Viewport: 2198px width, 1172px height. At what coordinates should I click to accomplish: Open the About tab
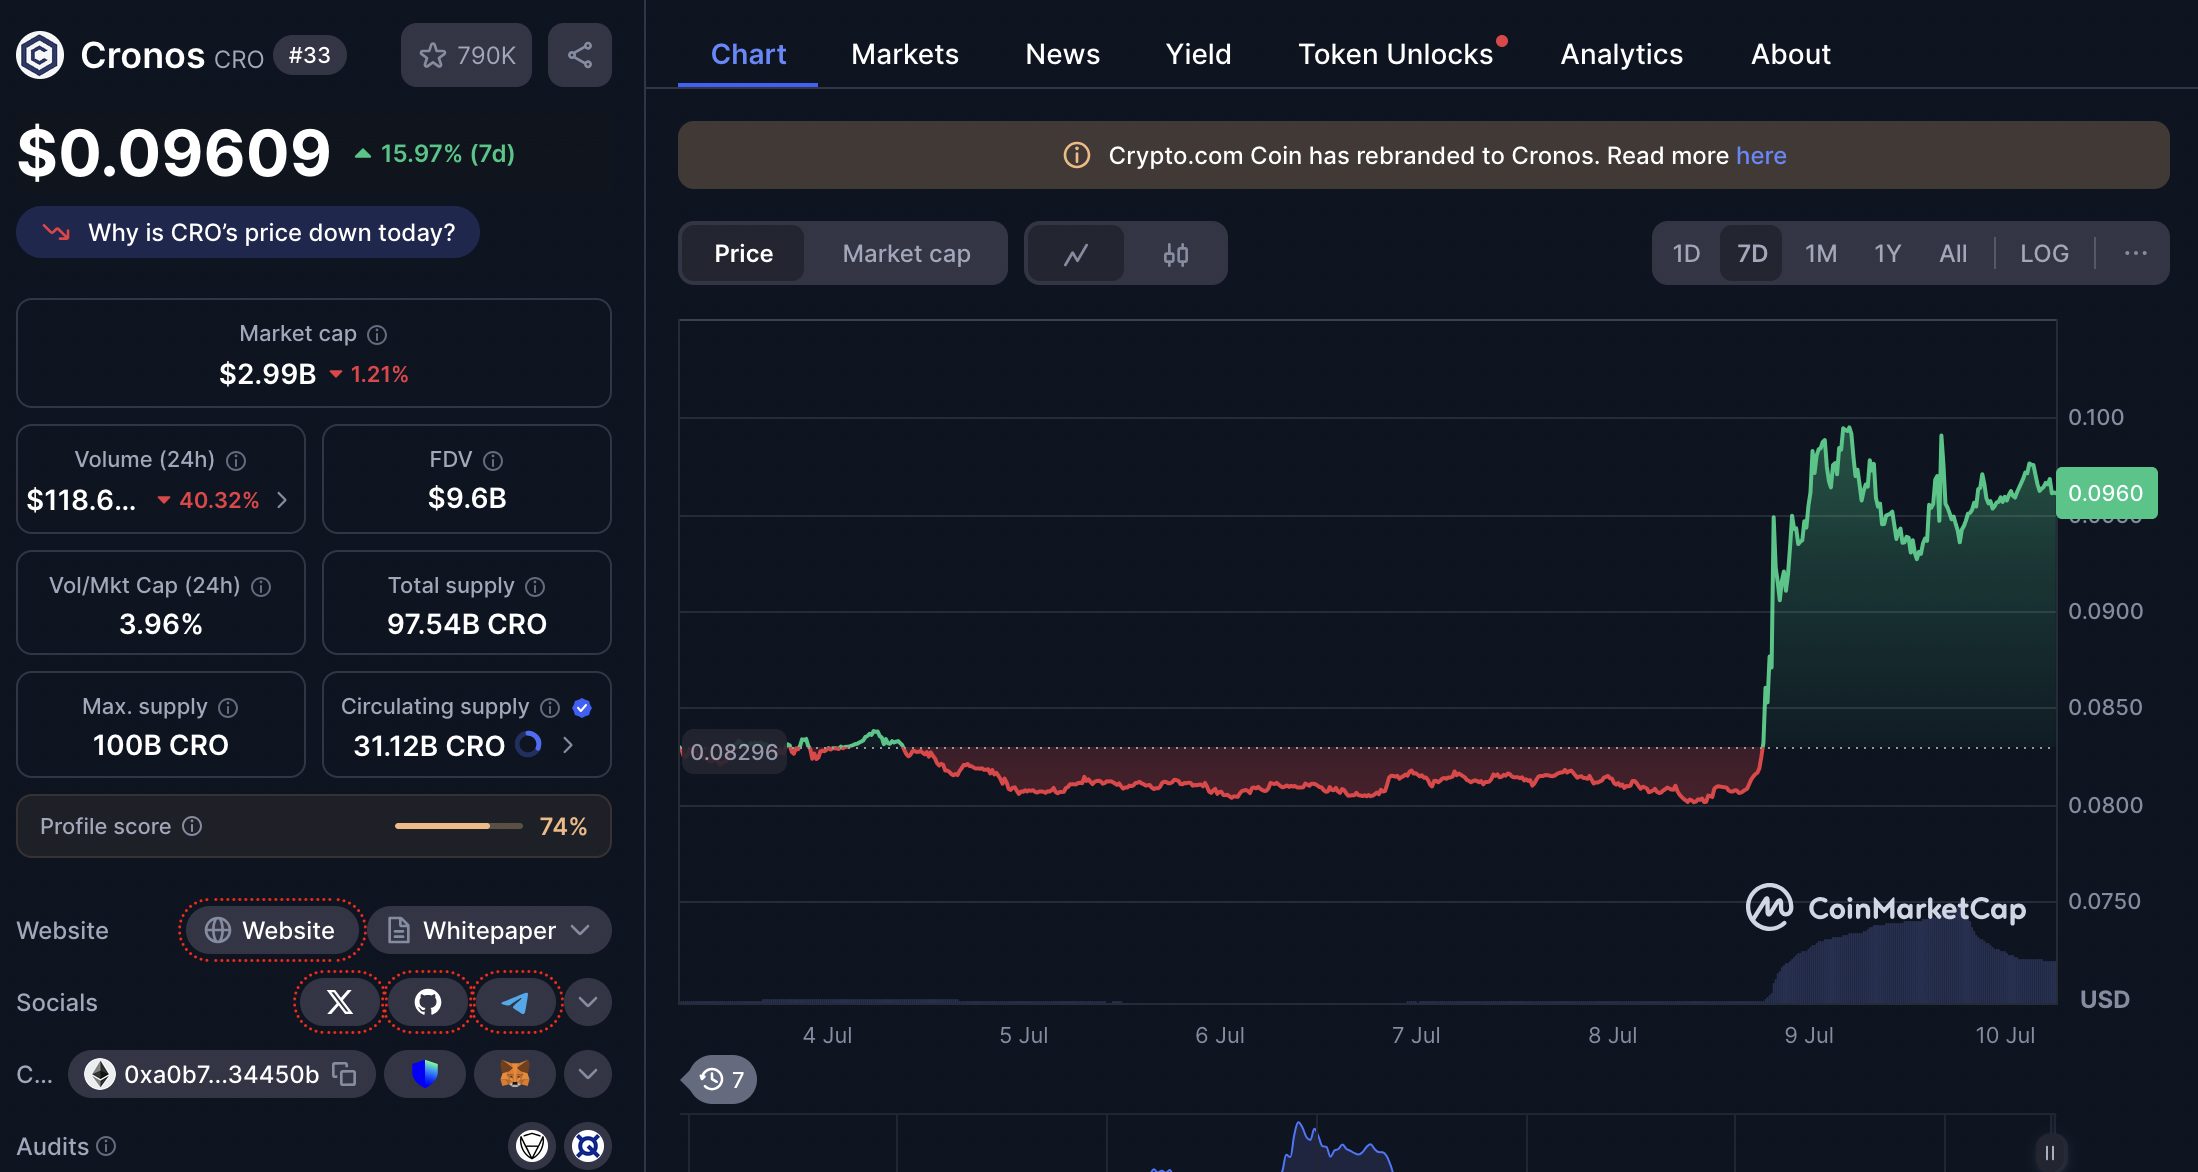tap(1791, 54)
